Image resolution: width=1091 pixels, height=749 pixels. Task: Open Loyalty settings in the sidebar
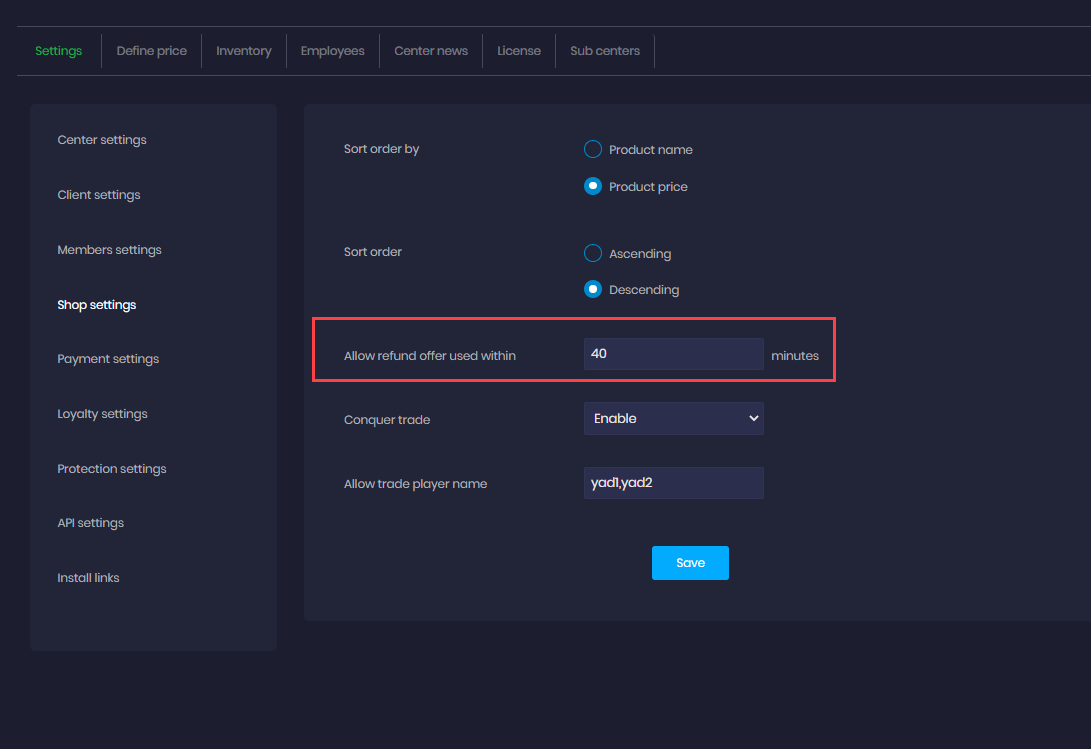[102, 414]
